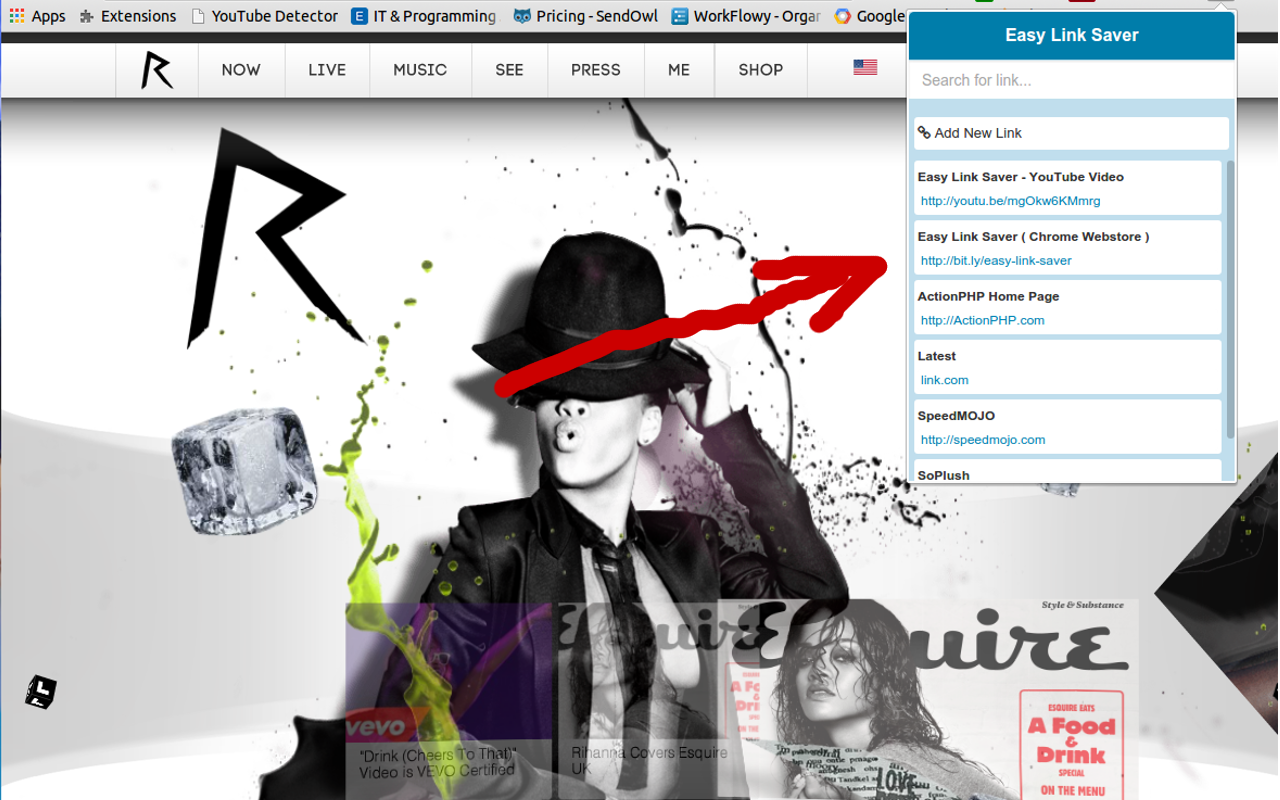The width and height of the screenshot is (1280, 800).
Task: Select the 'SoPlush' entry title
Action: coord(943,475)
